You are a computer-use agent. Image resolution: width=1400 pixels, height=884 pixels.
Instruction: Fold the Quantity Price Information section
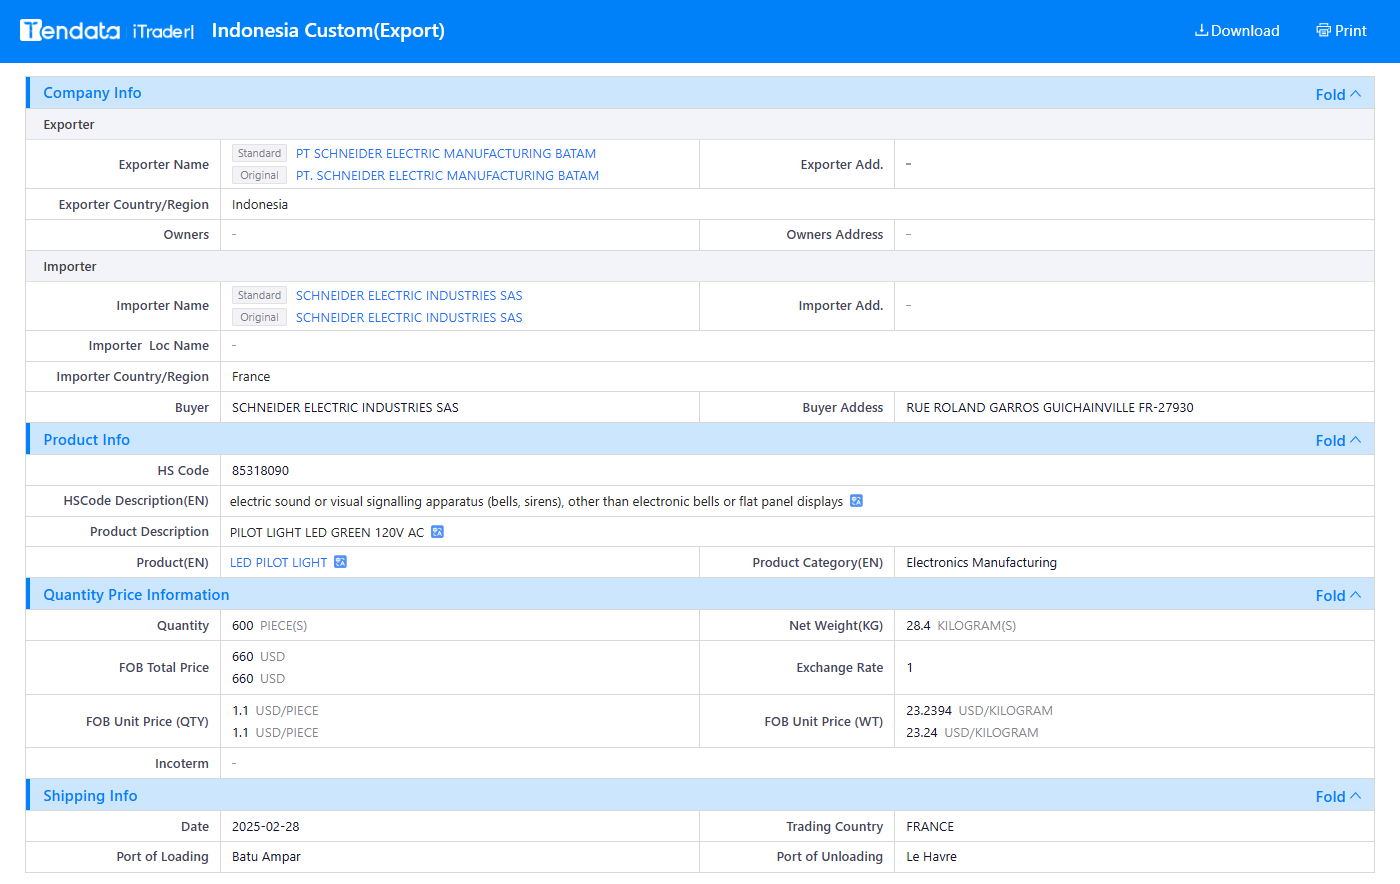coord(1338,595)
